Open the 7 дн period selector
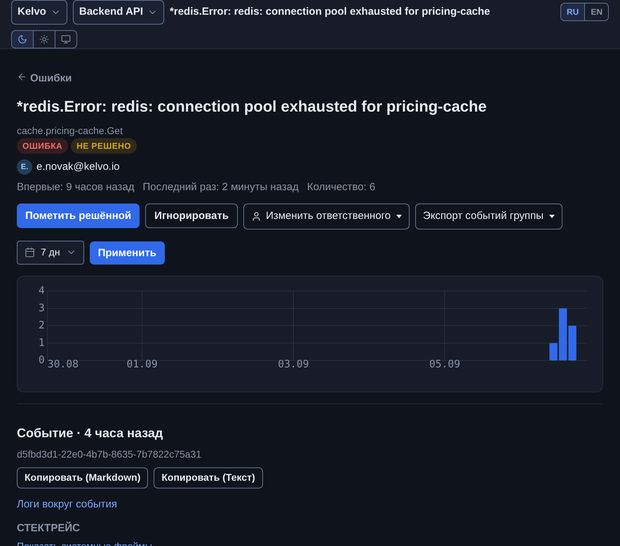Image resolution: width=620 pixels, height=546 pixels. [50, 253]
